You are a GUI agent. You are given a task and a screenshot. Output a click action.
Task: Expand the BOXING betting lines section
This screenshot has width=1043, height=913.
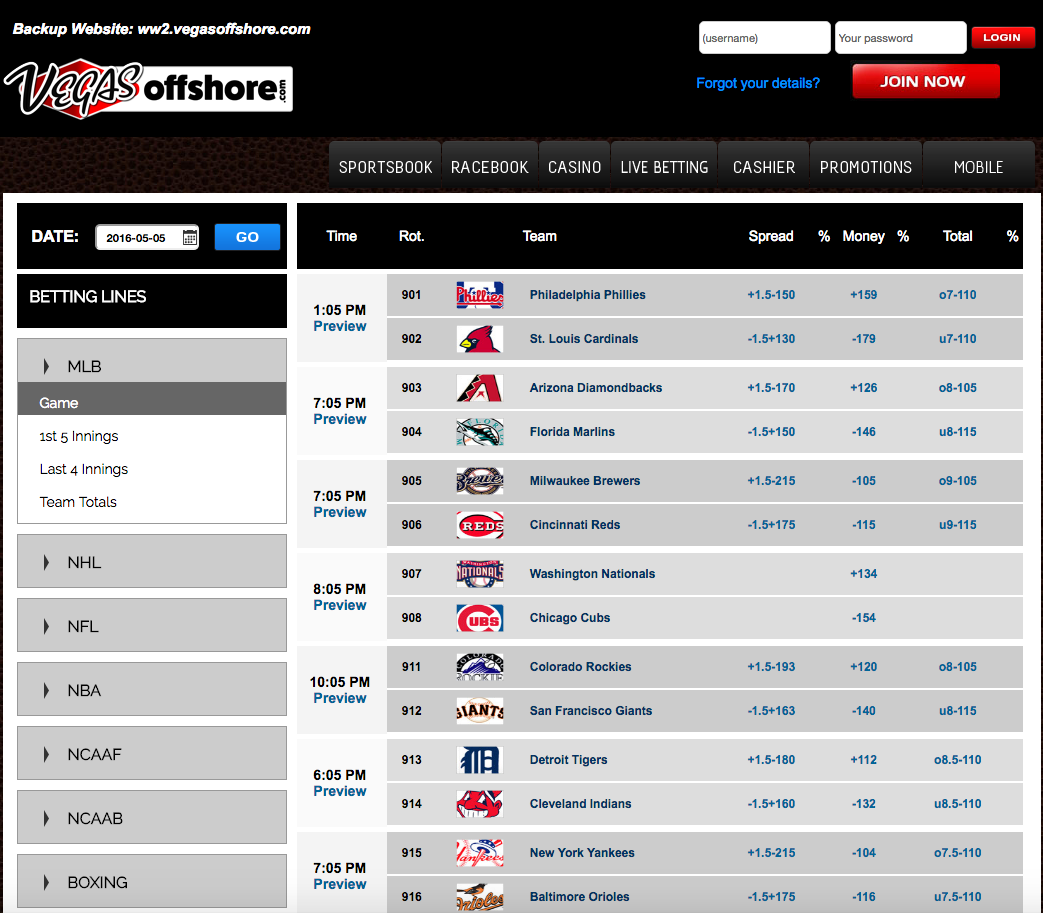[152, 882]
